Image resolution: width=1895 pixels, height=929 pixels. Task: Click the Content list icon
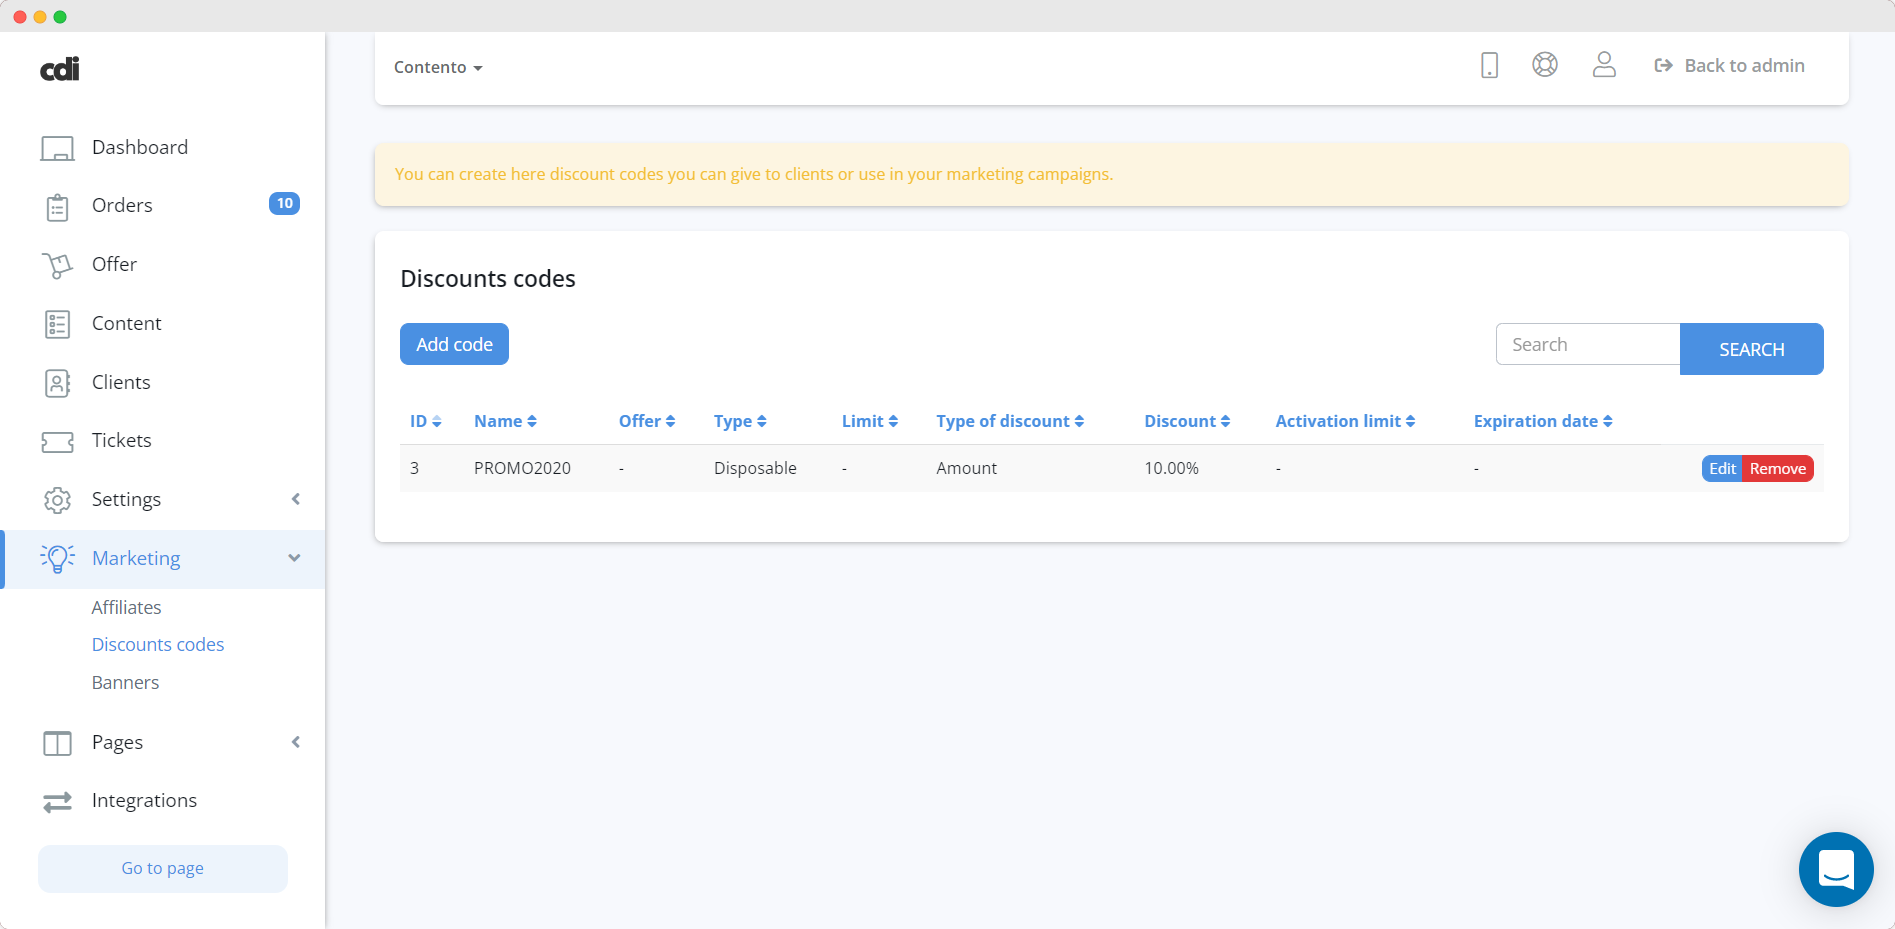point(57,324)
